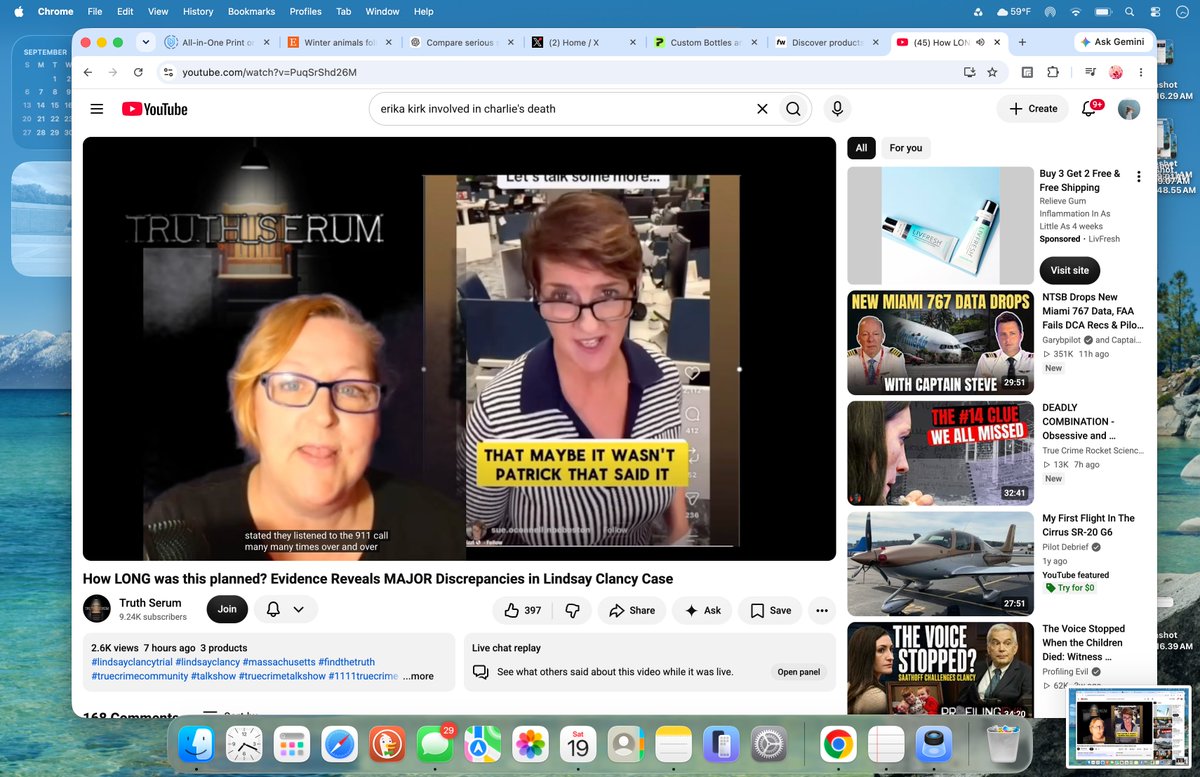Click the Chrome address bar URL
Screen dimensions: 1200x777
[270, 72]
